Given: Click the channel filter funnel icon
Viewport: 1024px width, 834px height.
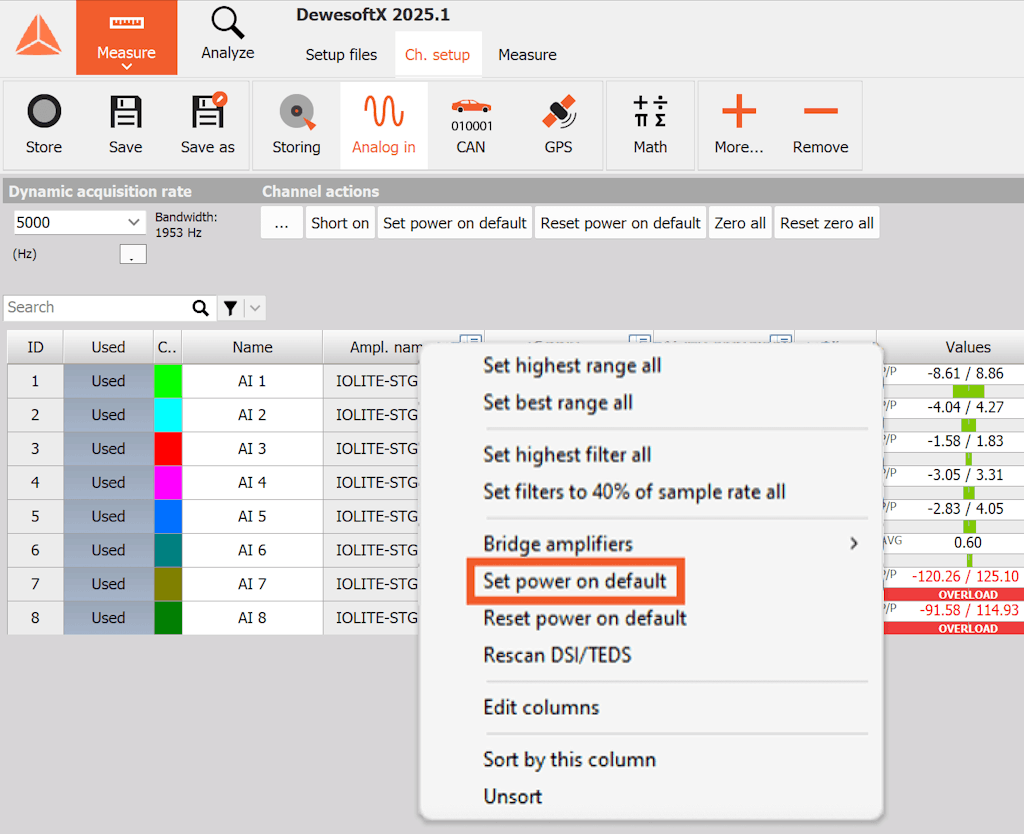Looking at the screenshot, I should (x=230, y=308).
